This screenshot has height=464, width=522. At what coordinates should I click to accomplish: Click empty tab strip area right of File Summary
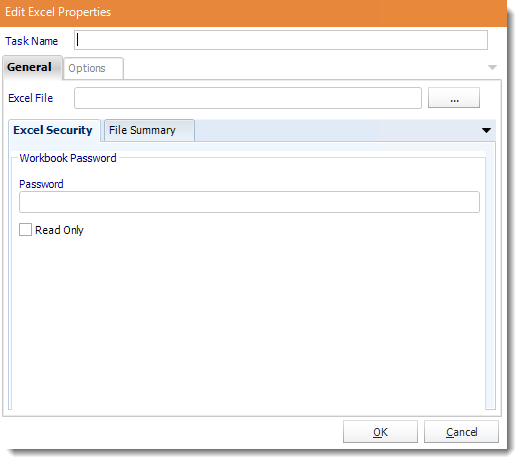click(337, 130)
